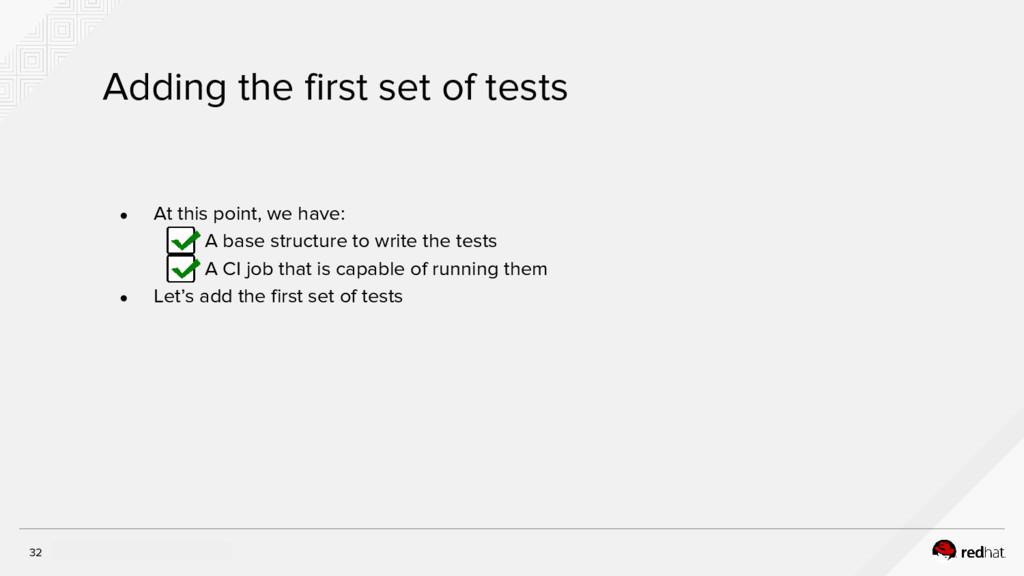The height and width of the screenshot is (576, 1024).
Task: Click the horizontal footer divider line
Action: (510, 529)
